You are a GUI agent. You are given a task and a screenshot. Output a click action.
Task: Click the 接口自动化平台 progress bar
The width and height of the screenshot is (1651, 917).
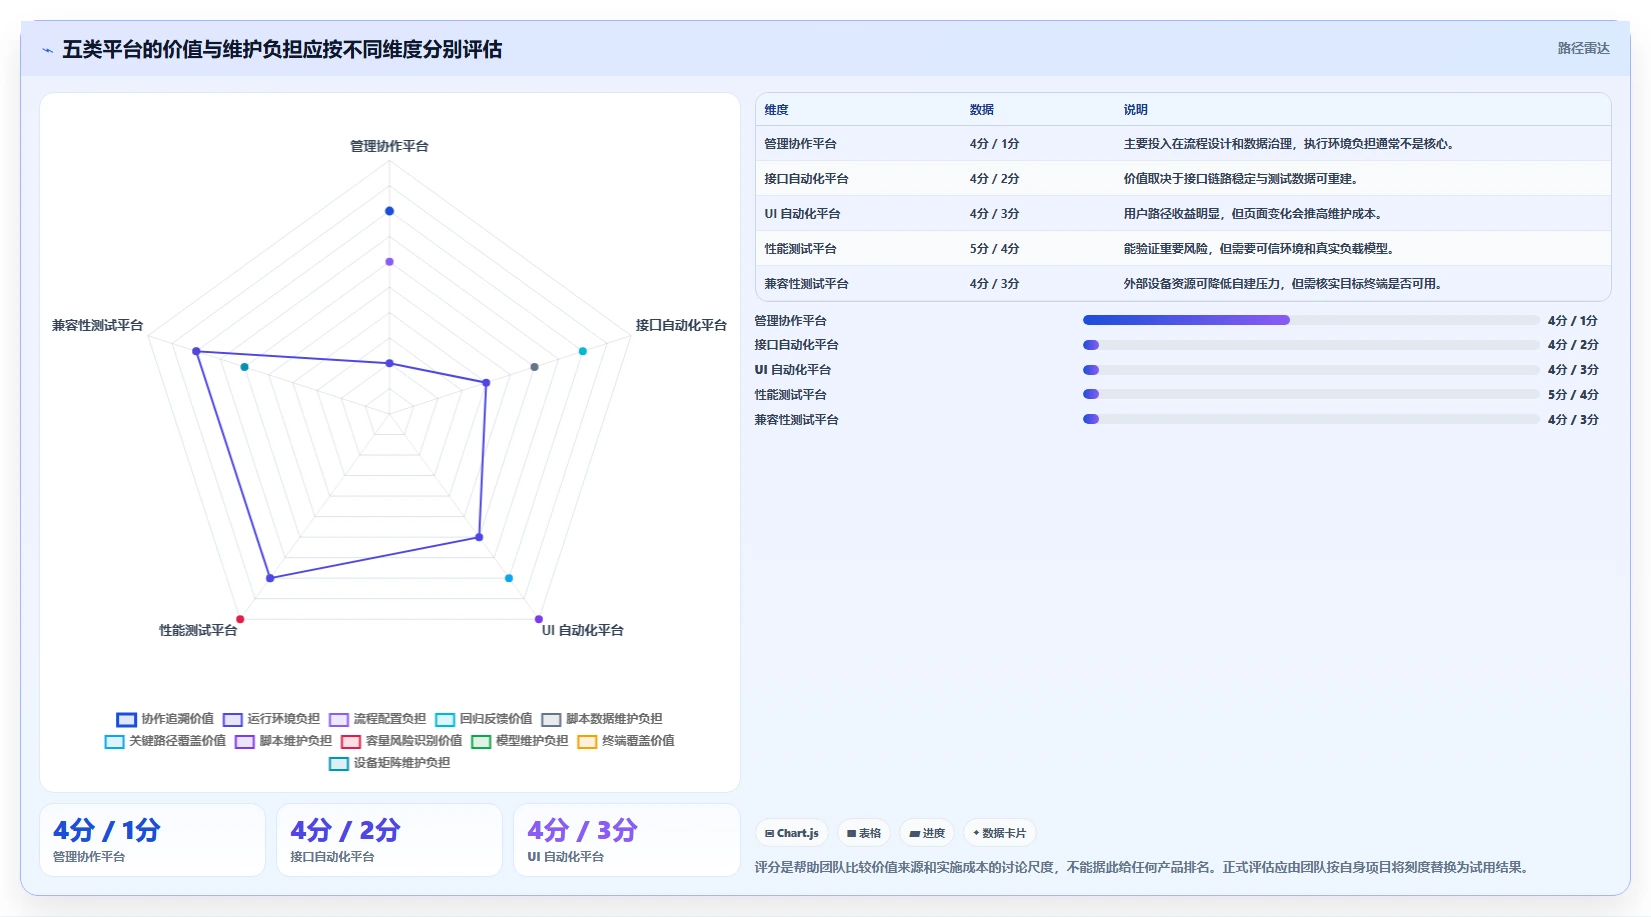1311,345
